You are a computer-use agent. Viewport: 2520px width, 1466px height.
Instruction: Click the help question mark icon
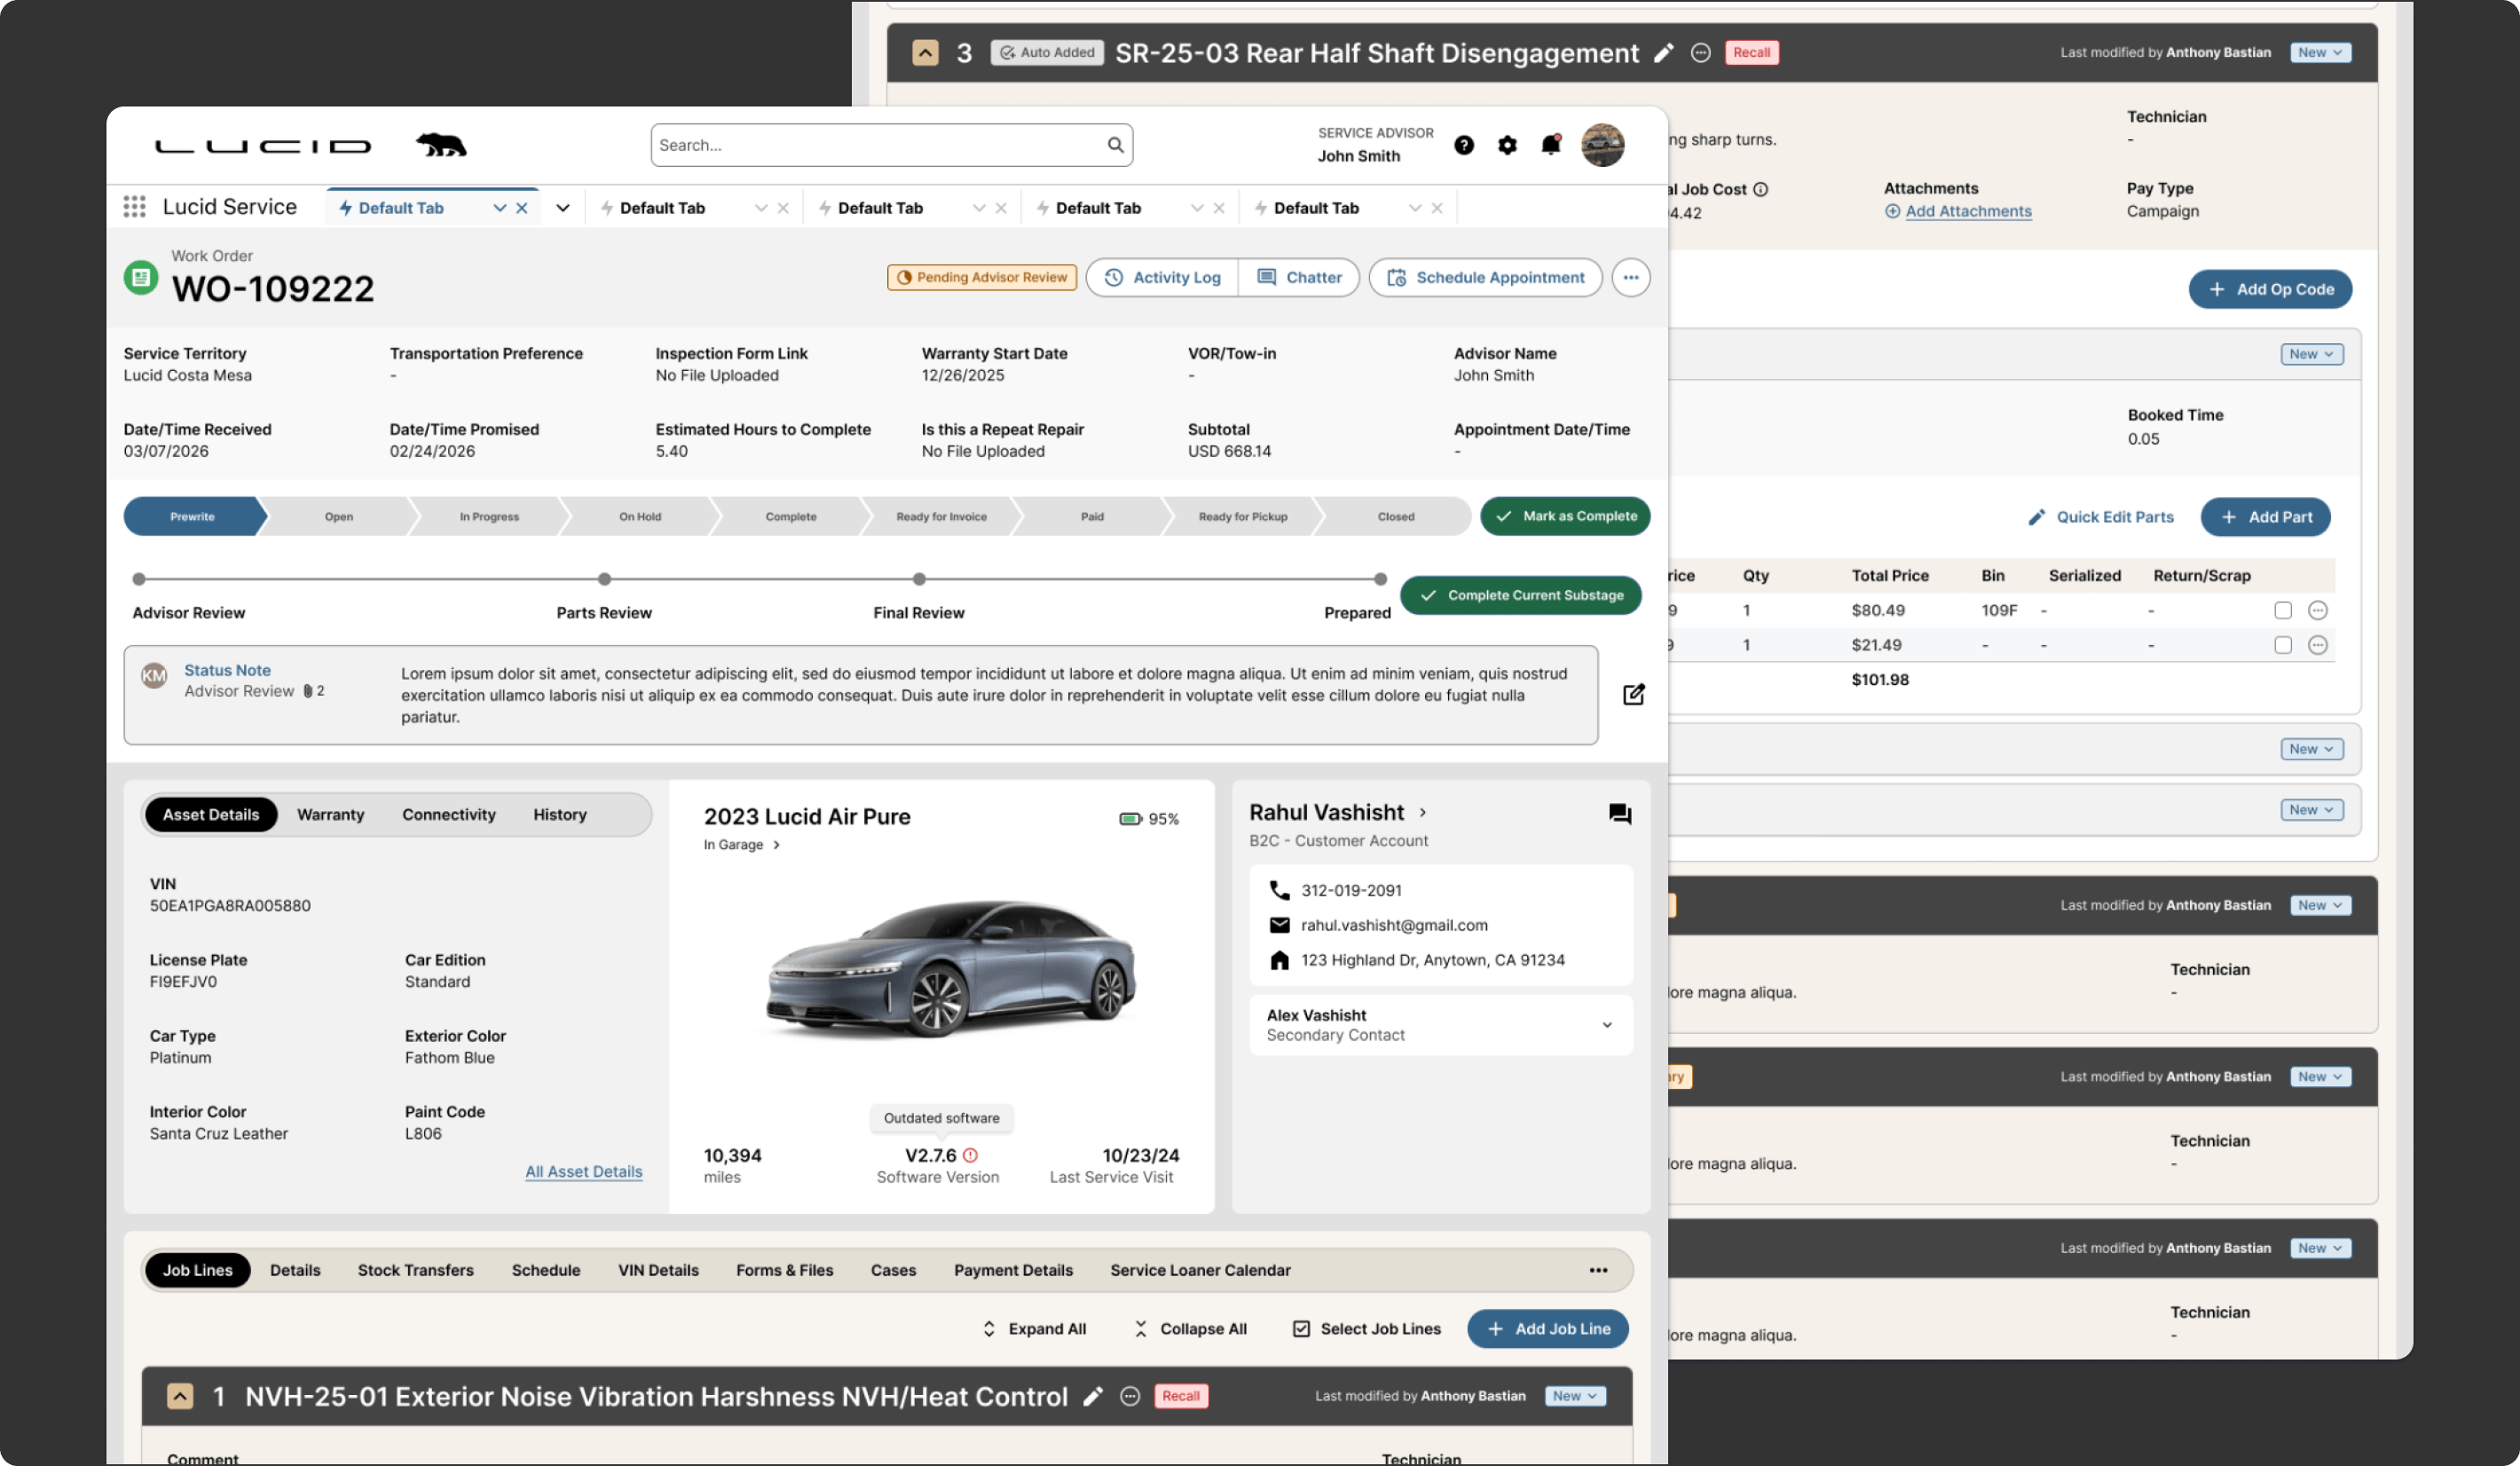pos(1463,145)
